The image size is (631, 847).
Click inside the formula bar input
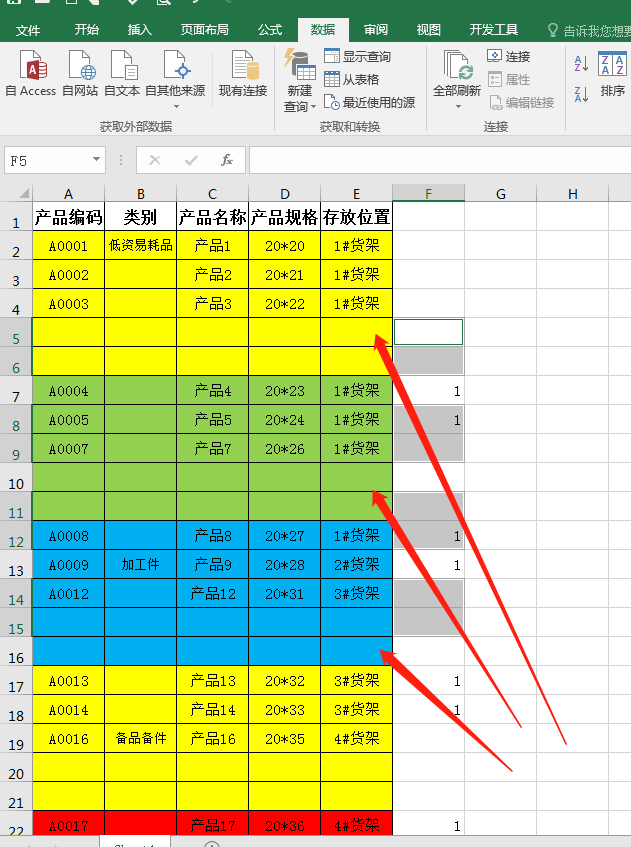pos(440,160)
